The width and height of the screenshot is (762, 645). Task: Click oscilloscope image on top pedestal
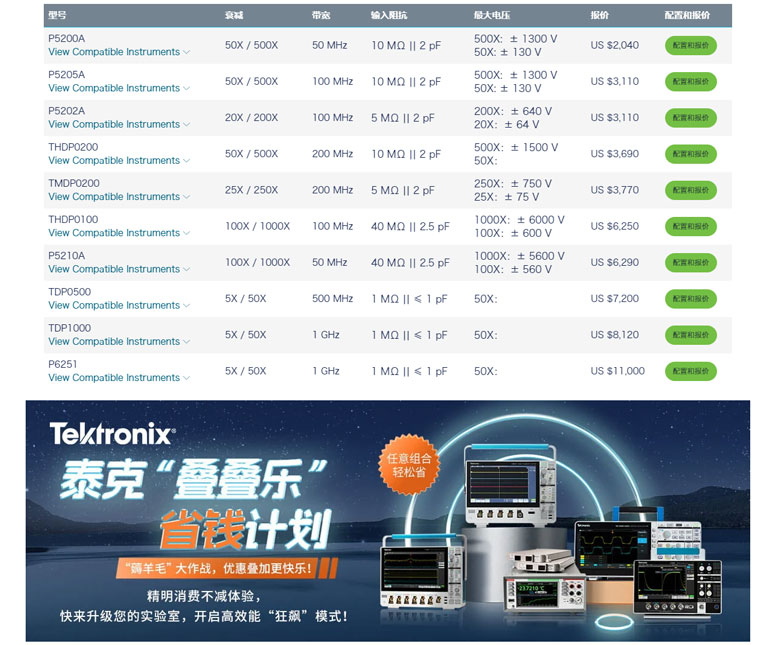click(510, 485)
